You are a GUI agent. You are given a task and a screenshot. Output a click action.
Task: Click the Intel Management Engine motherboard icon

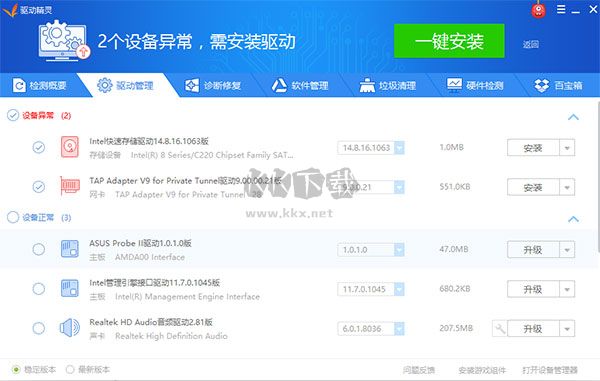[70, 288]
